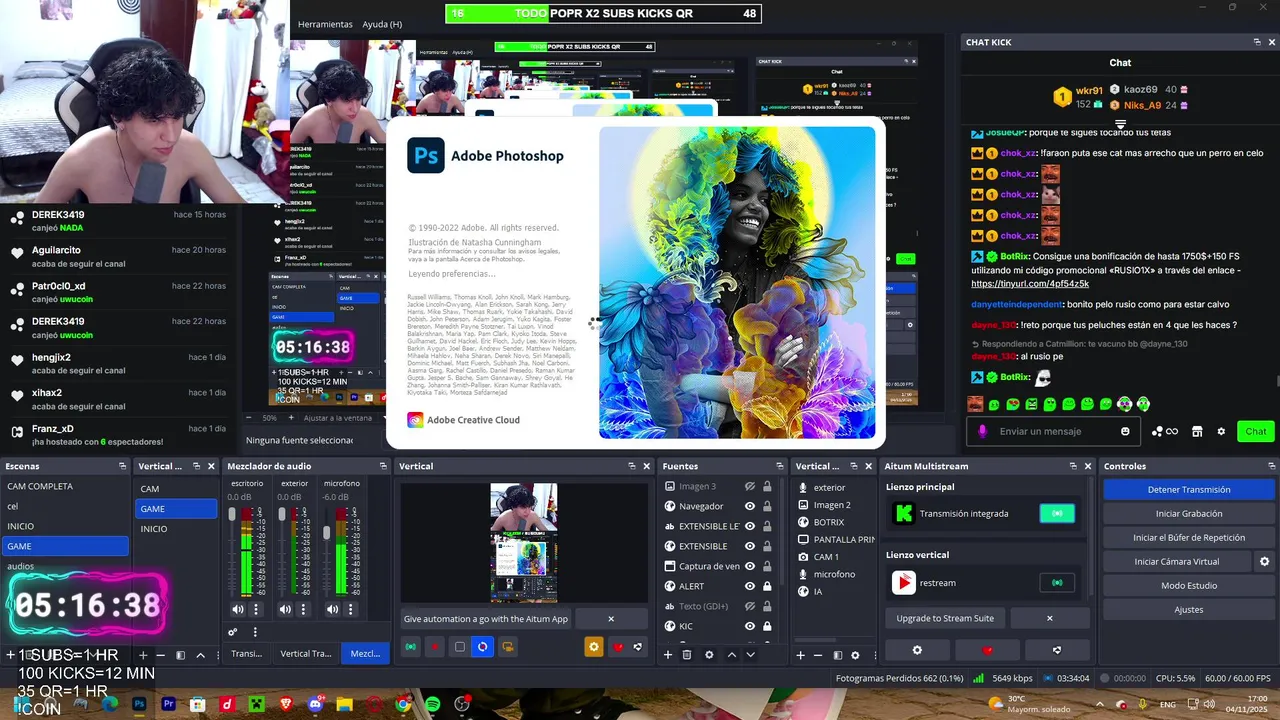The image size is (1280, 720).
Task: Add a source in Vertical sources panel
Action: [800, 655]
